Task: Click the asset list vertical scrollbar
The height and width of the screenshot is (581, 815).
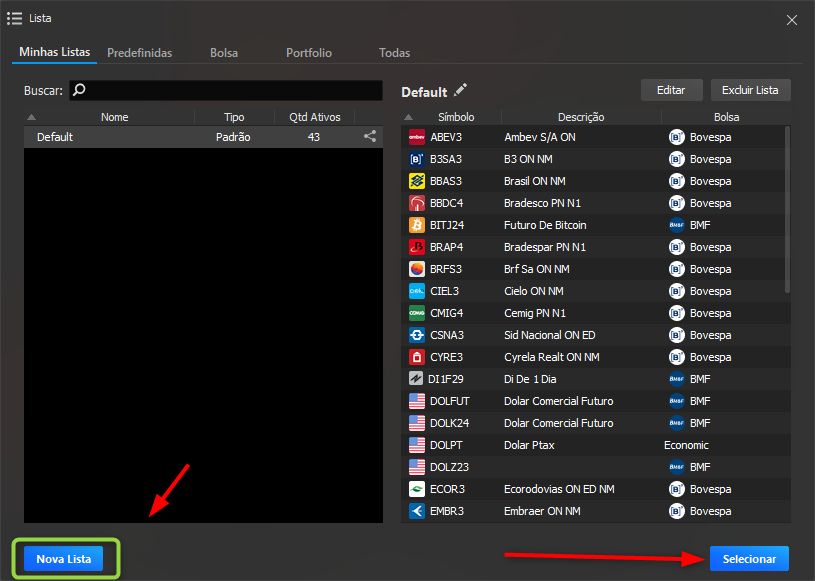Action: point(787,209)
